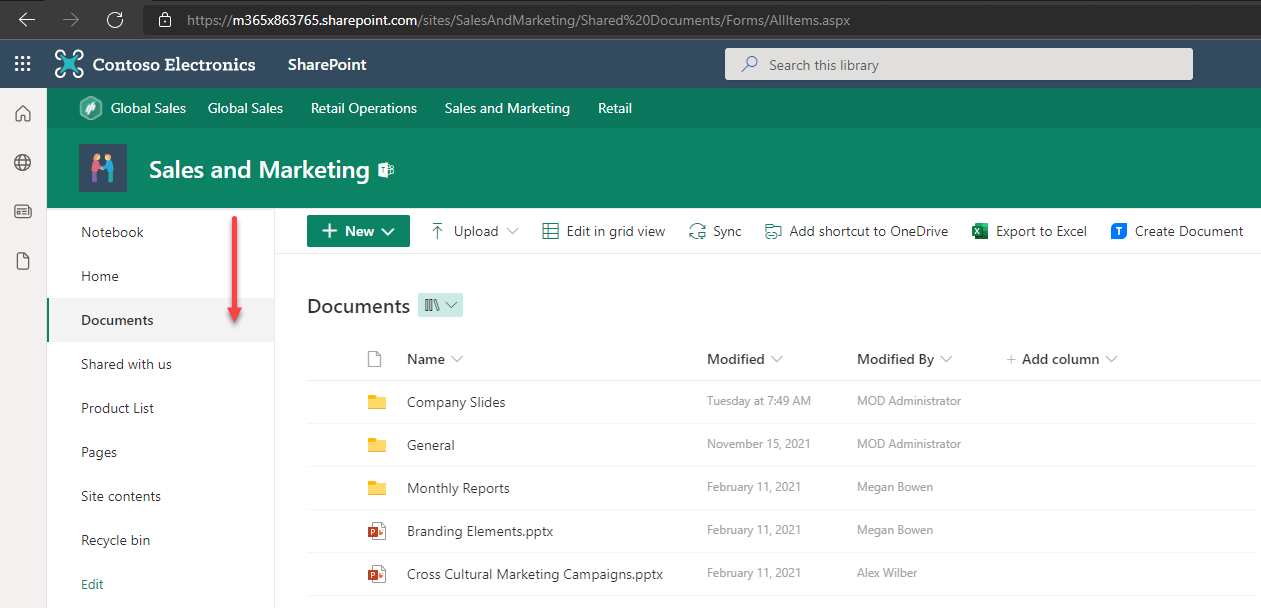Click the Add shortcut to OneDrive icon
The height and width of the screenshot is (608, 1261).
[x=772, y=231]
